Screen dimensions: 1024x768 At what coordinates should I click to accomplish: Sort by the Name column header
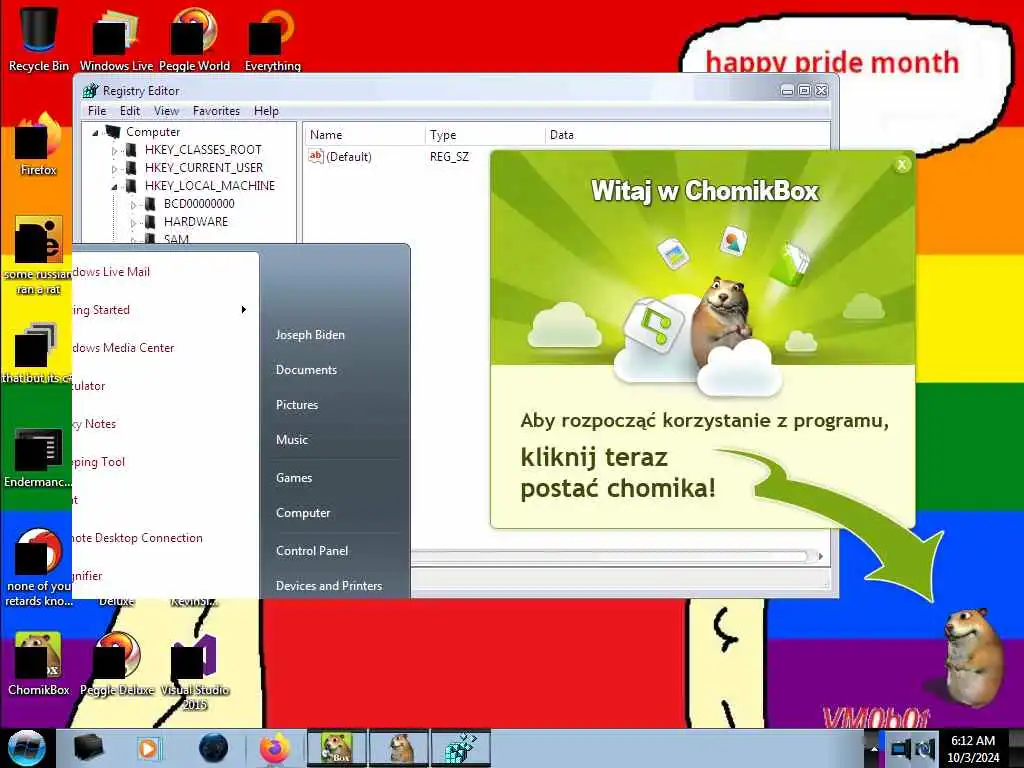pyautogui.click(x=364, y=135)
